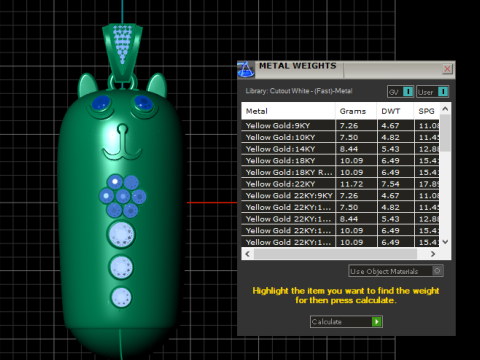Click the table's scroll down arrow
Image resolution: width=480 pixels, height=360 pixels.
(445, 242)
